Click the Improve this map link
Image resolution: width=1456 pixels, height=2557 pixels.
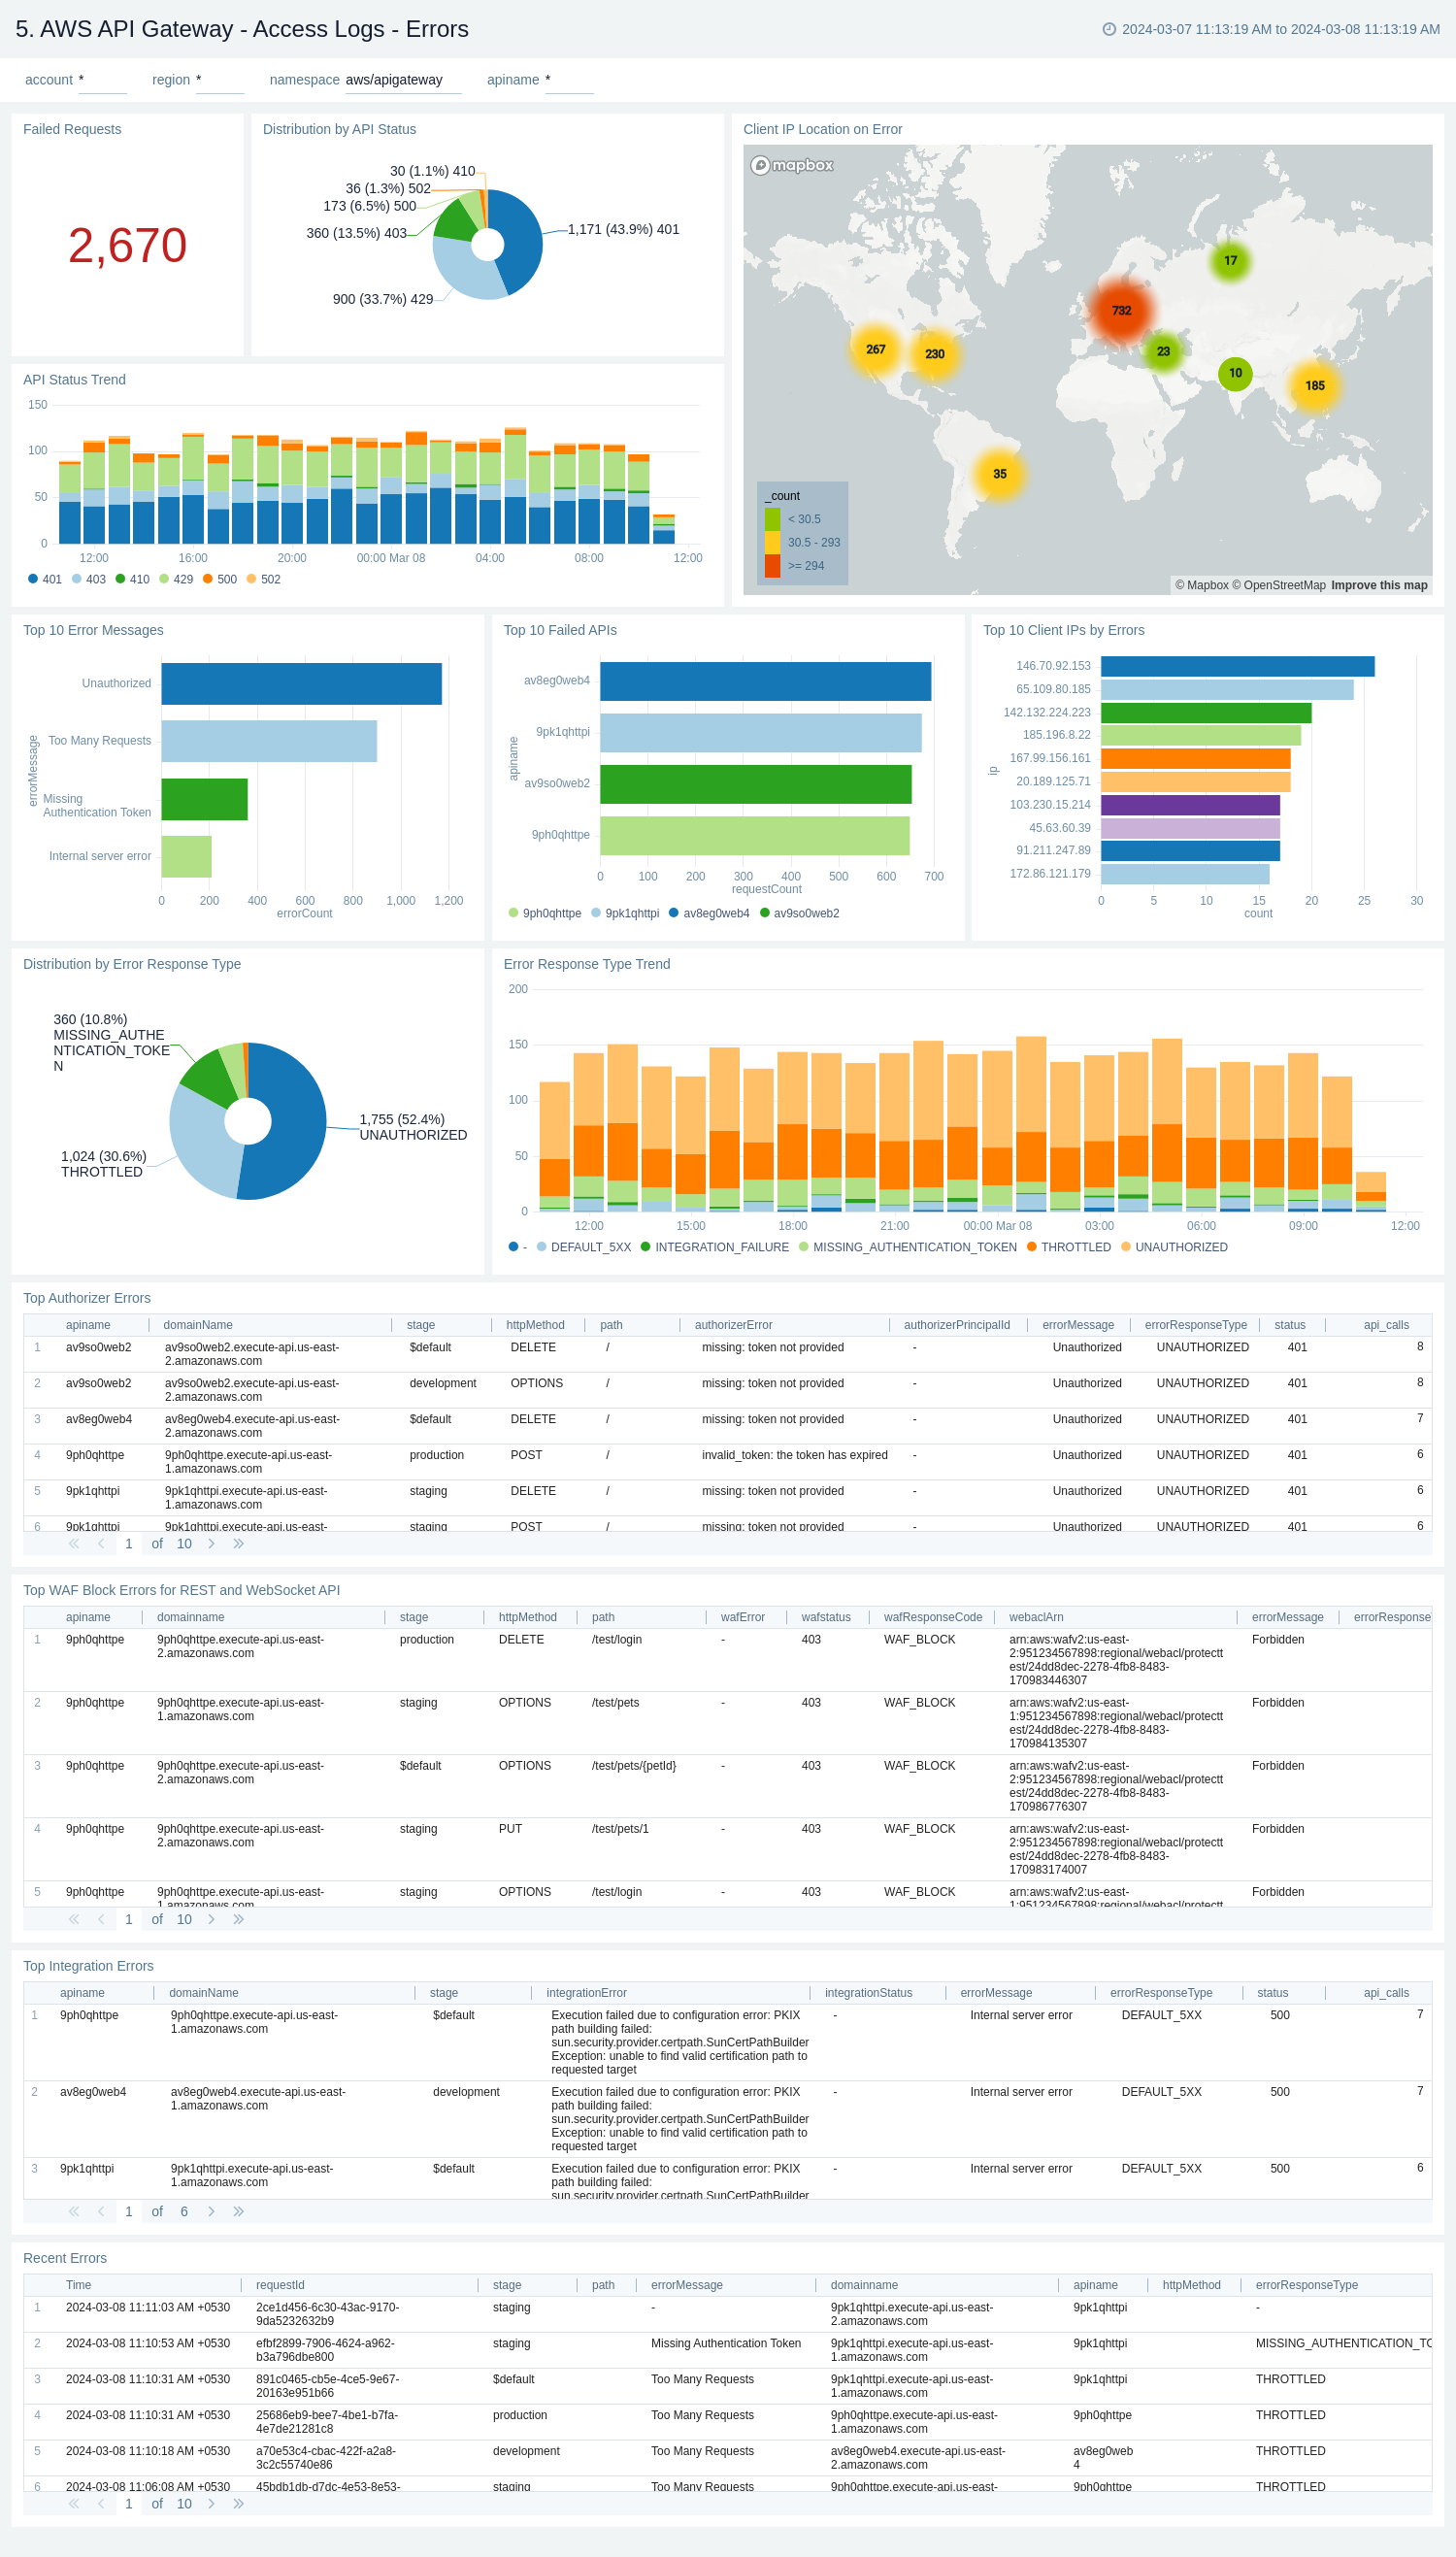1379,585
